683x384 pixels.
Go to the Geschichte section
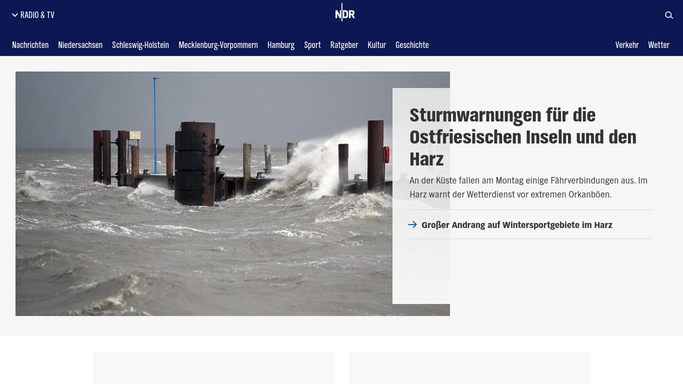(412, 45)
